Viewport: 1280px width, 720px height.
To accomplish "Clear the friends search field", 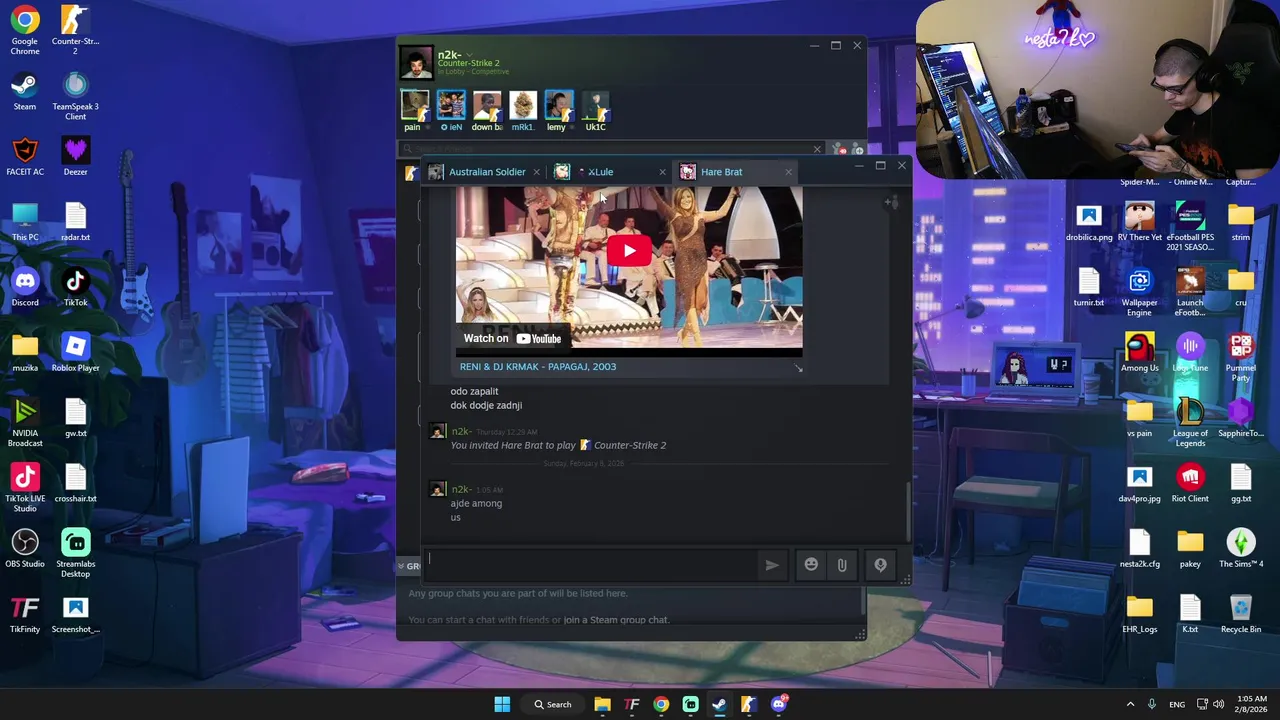I will coord(817,150).
